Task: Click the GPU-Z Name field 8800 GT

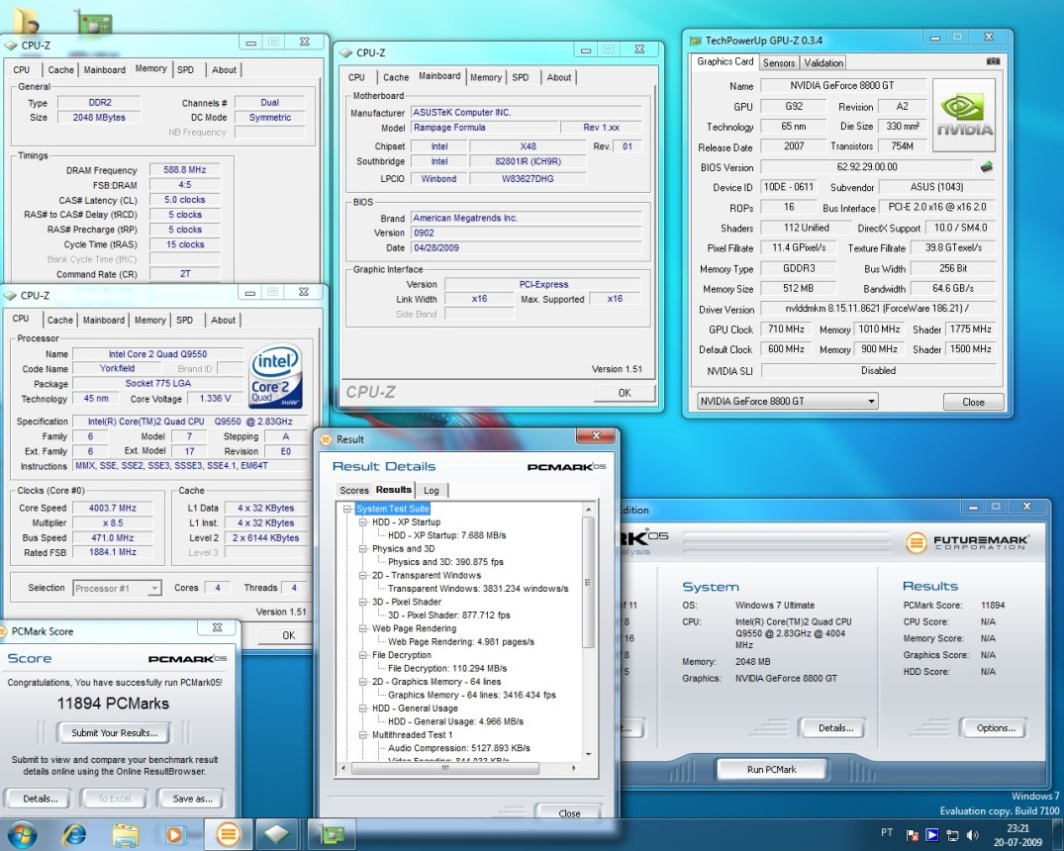Action: pos(842,86)
